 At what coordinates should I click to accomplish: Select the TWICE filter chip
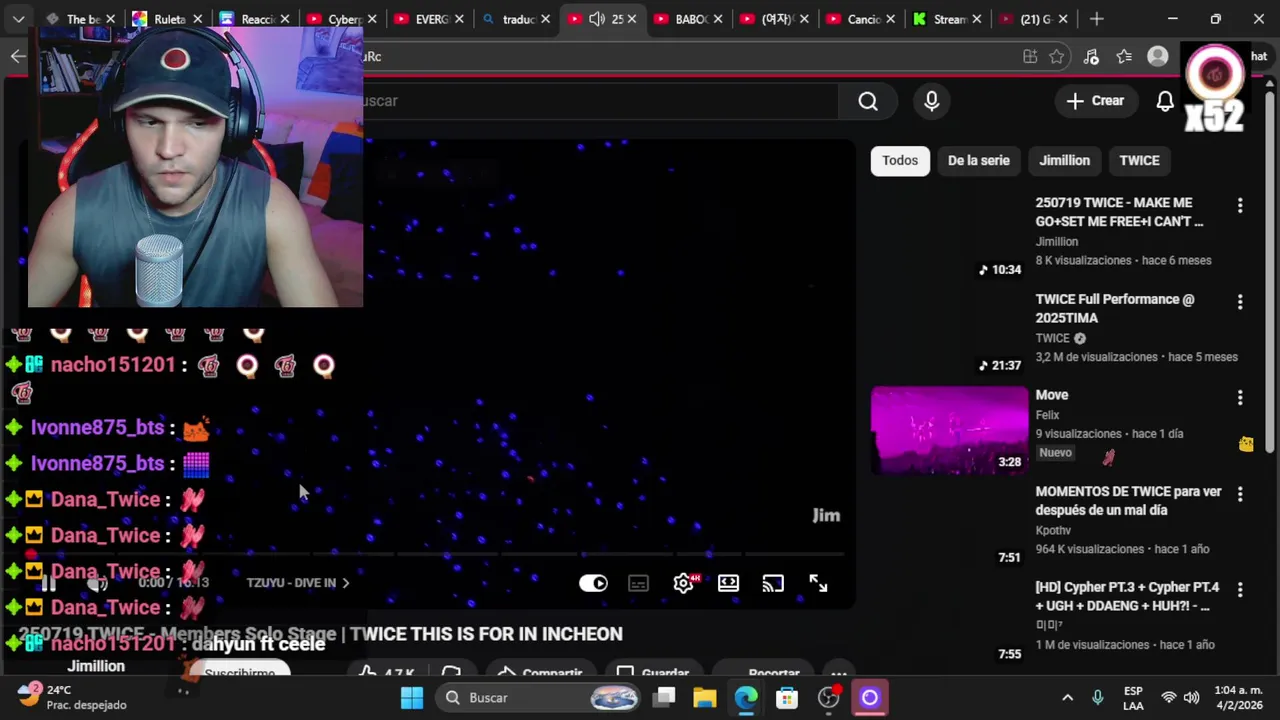tap(1139, 160)
